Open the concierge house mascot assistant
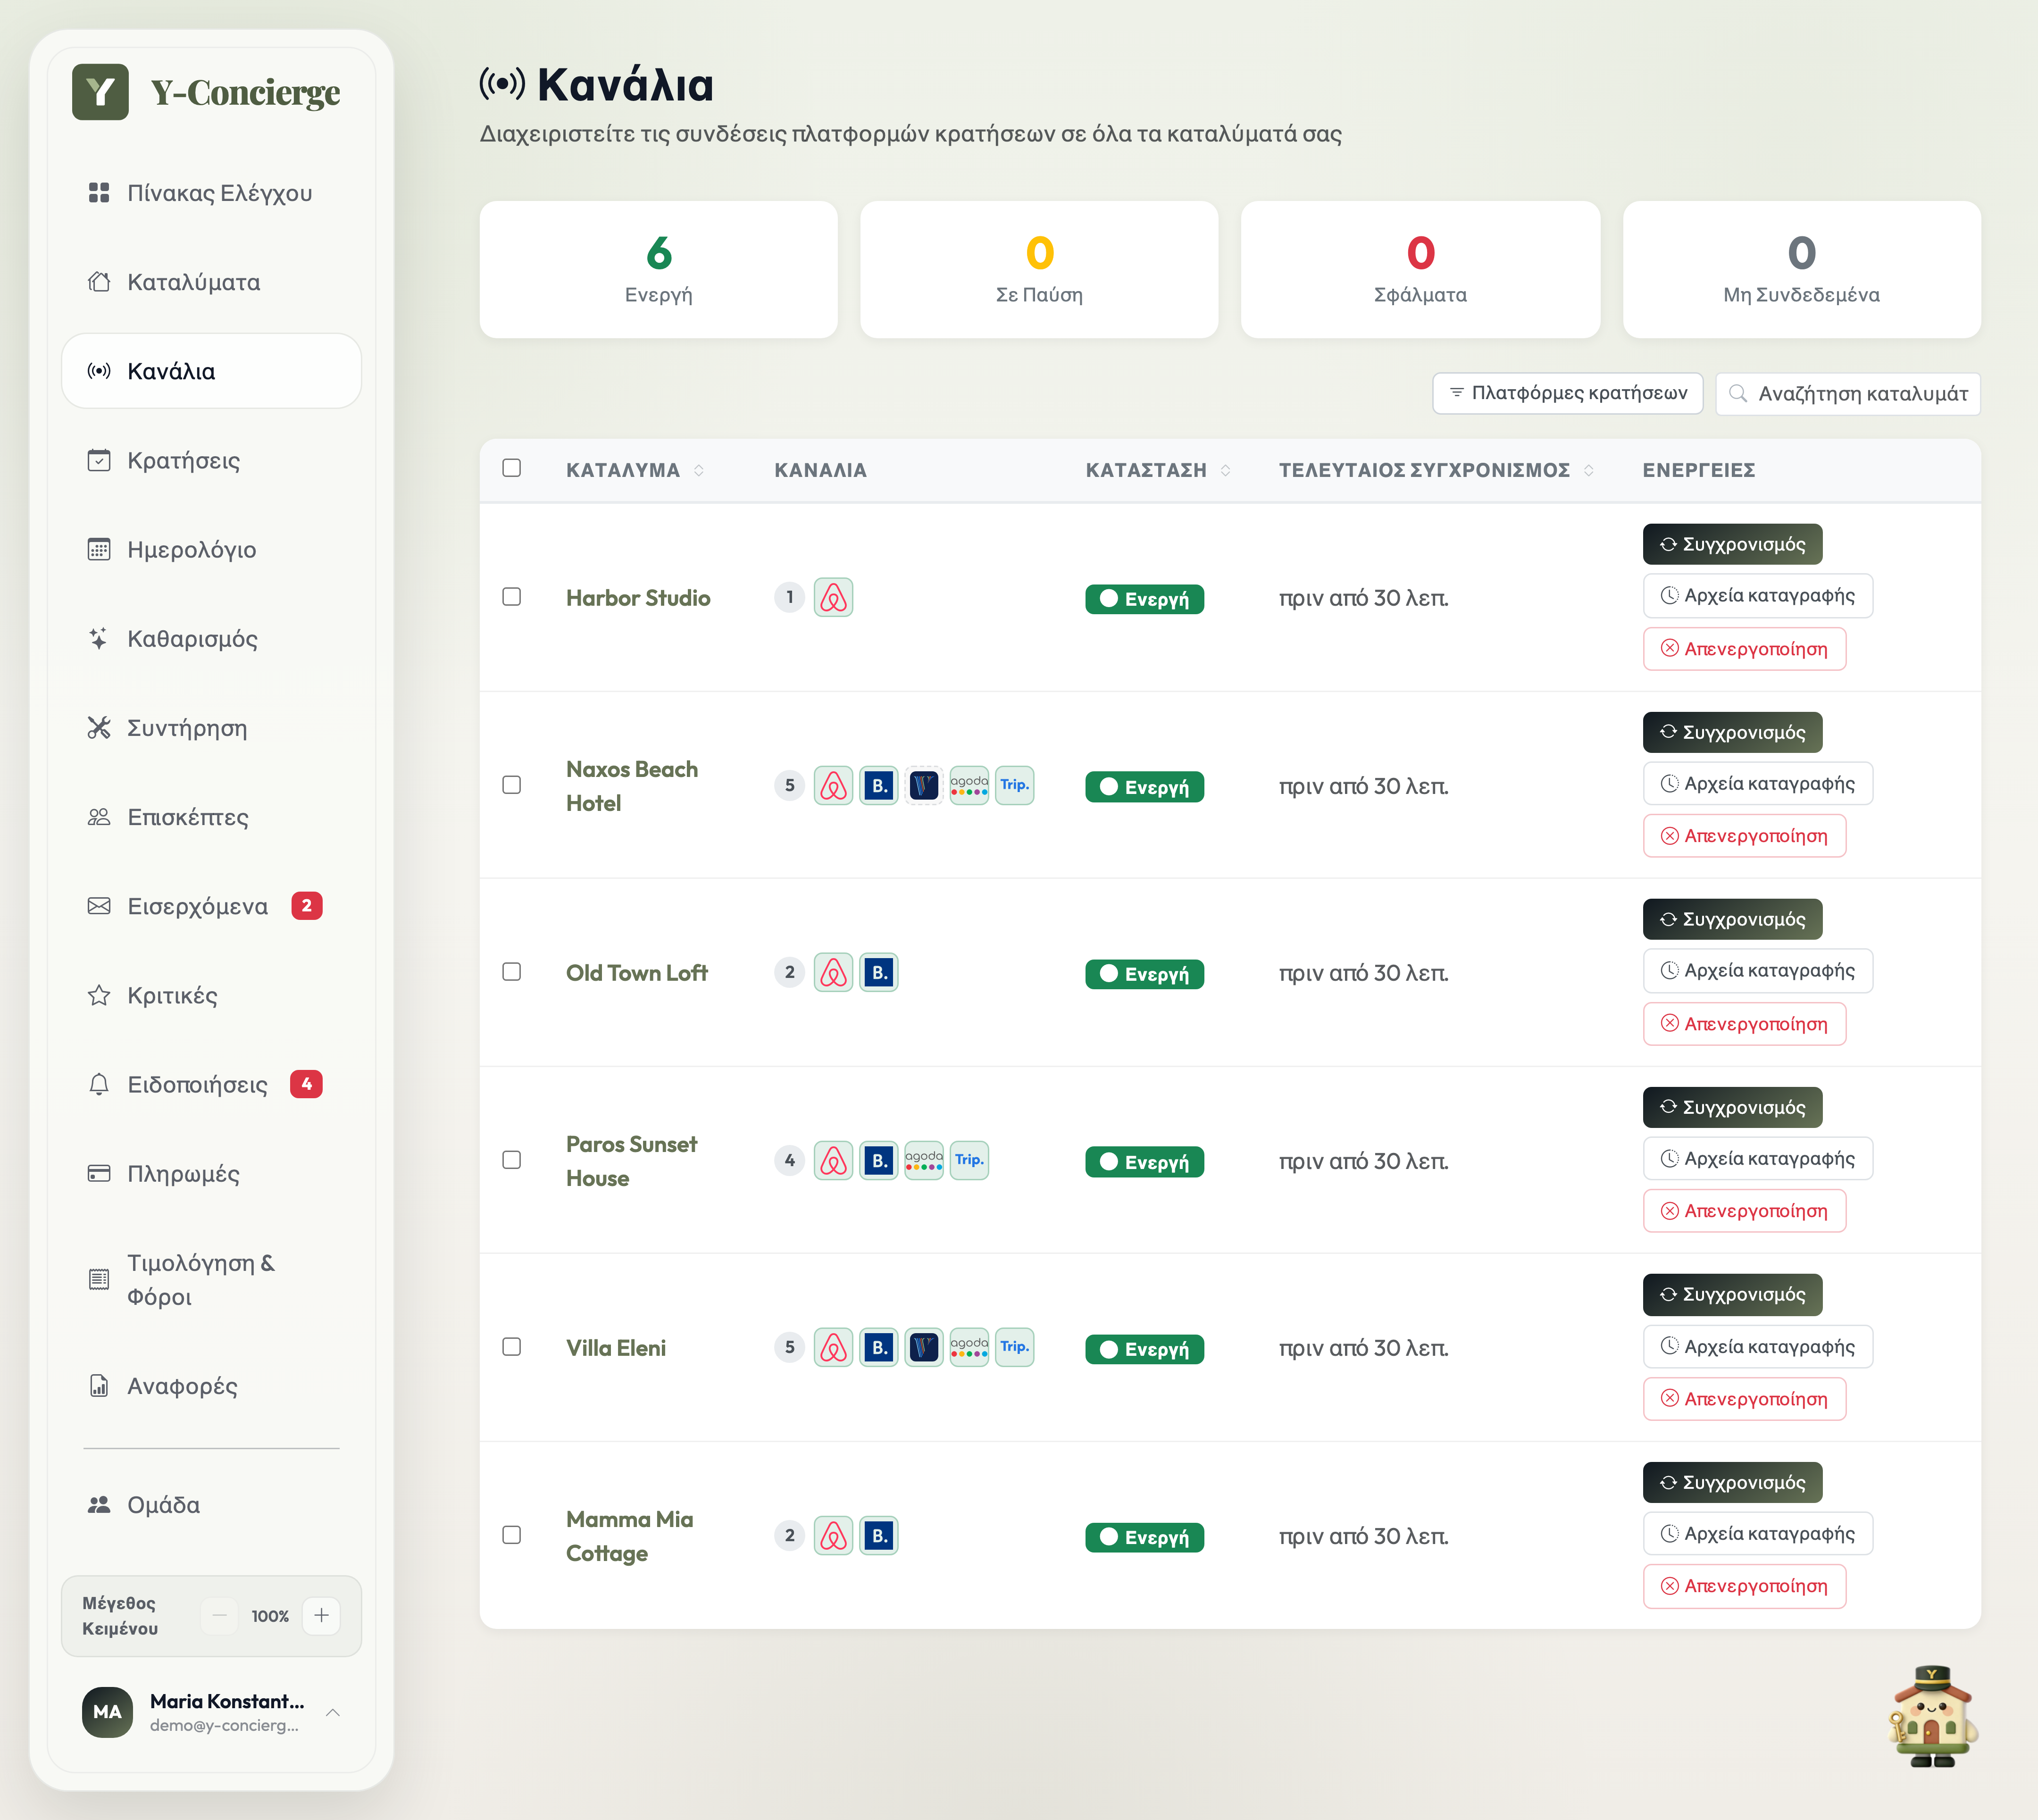The height and width of the screenshot is (1820, 2038). tap(1932, 1716)
